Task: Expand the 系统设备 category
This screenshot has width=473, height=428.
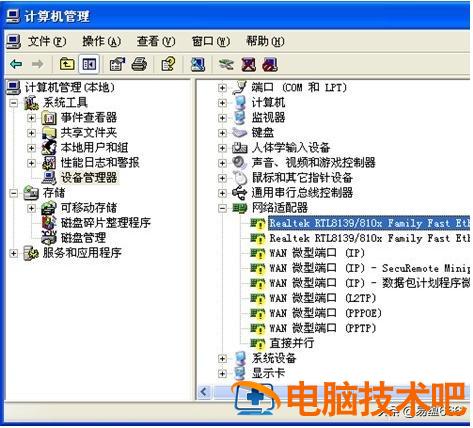Action: click(222, 359)
